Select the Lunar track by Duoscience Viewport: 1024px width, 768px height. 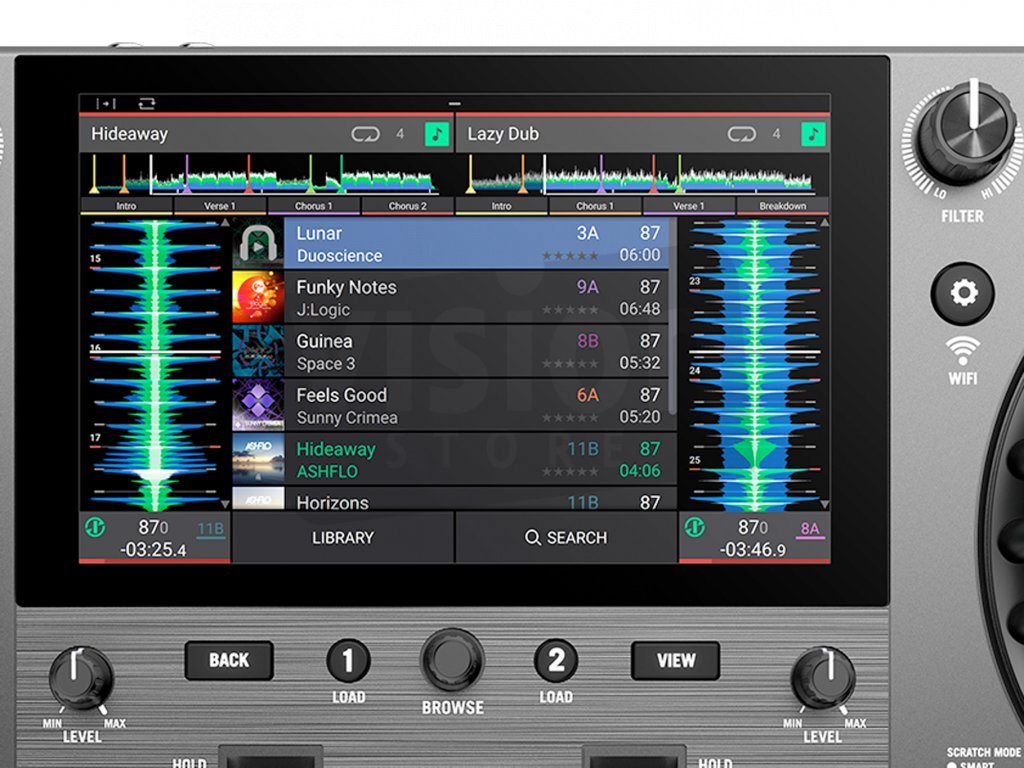[476, 244]
